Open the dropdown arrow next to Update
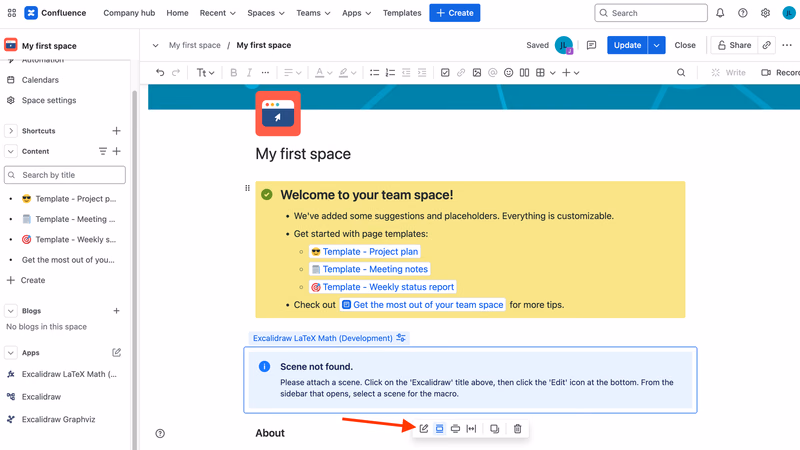 pos(657,45)
